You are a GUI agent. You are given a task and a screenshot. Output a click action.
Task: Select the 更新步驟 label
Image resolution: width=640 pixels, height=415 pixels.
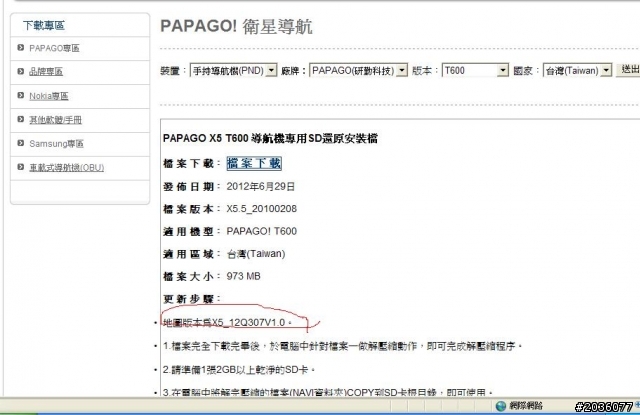tap(191, 299)
